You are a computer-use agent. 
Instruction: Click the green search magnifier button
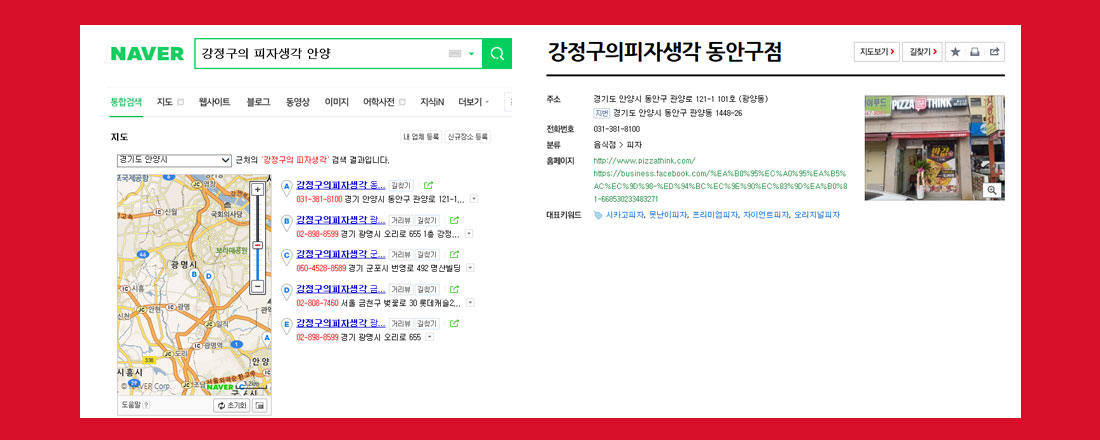[x=497, y=53]
